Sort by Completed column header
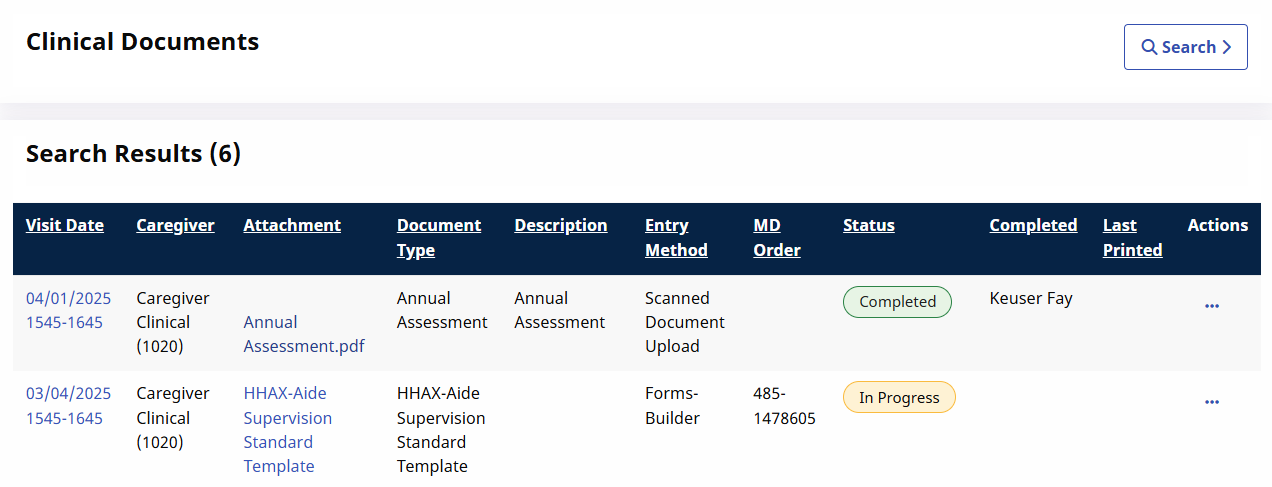The height and width of the screenshot is (487, 1272). coord(1033,225)
